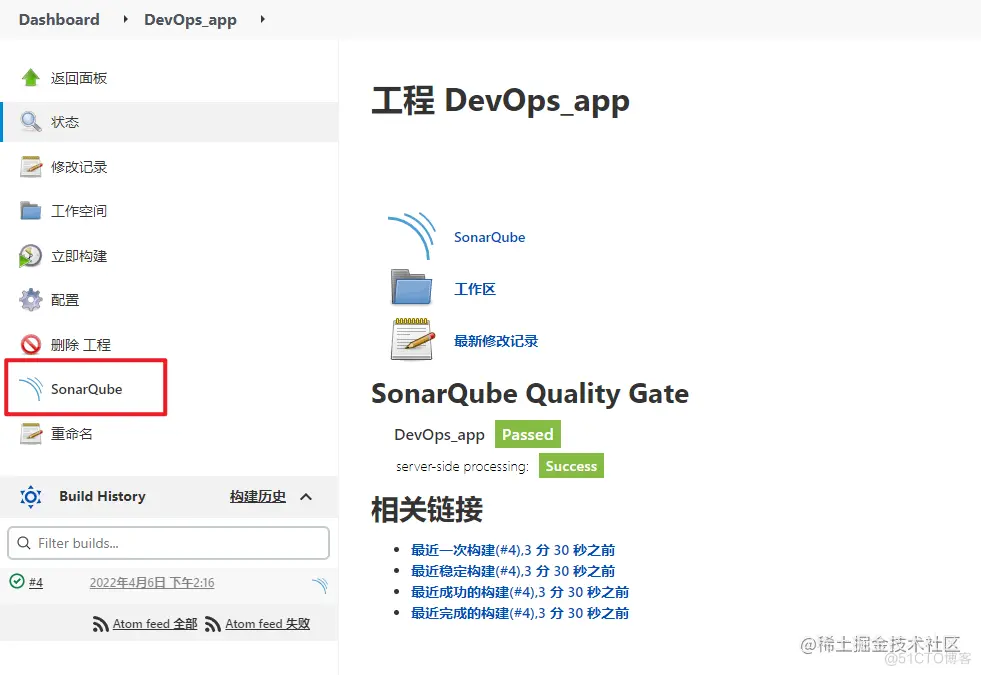This screenshot has height=675, width=981.
Task: Open build #4 link
Action: point(36,582)
